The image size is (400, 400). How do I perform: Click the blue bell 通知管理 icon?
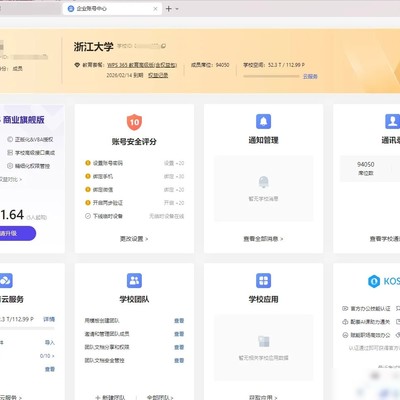(263, 121)
